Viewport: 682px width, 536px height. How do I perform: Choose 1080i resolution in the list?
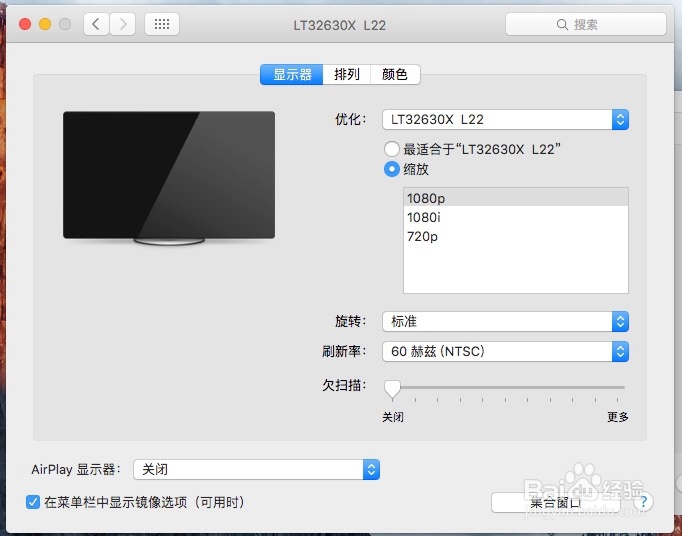tap(516, 217)
